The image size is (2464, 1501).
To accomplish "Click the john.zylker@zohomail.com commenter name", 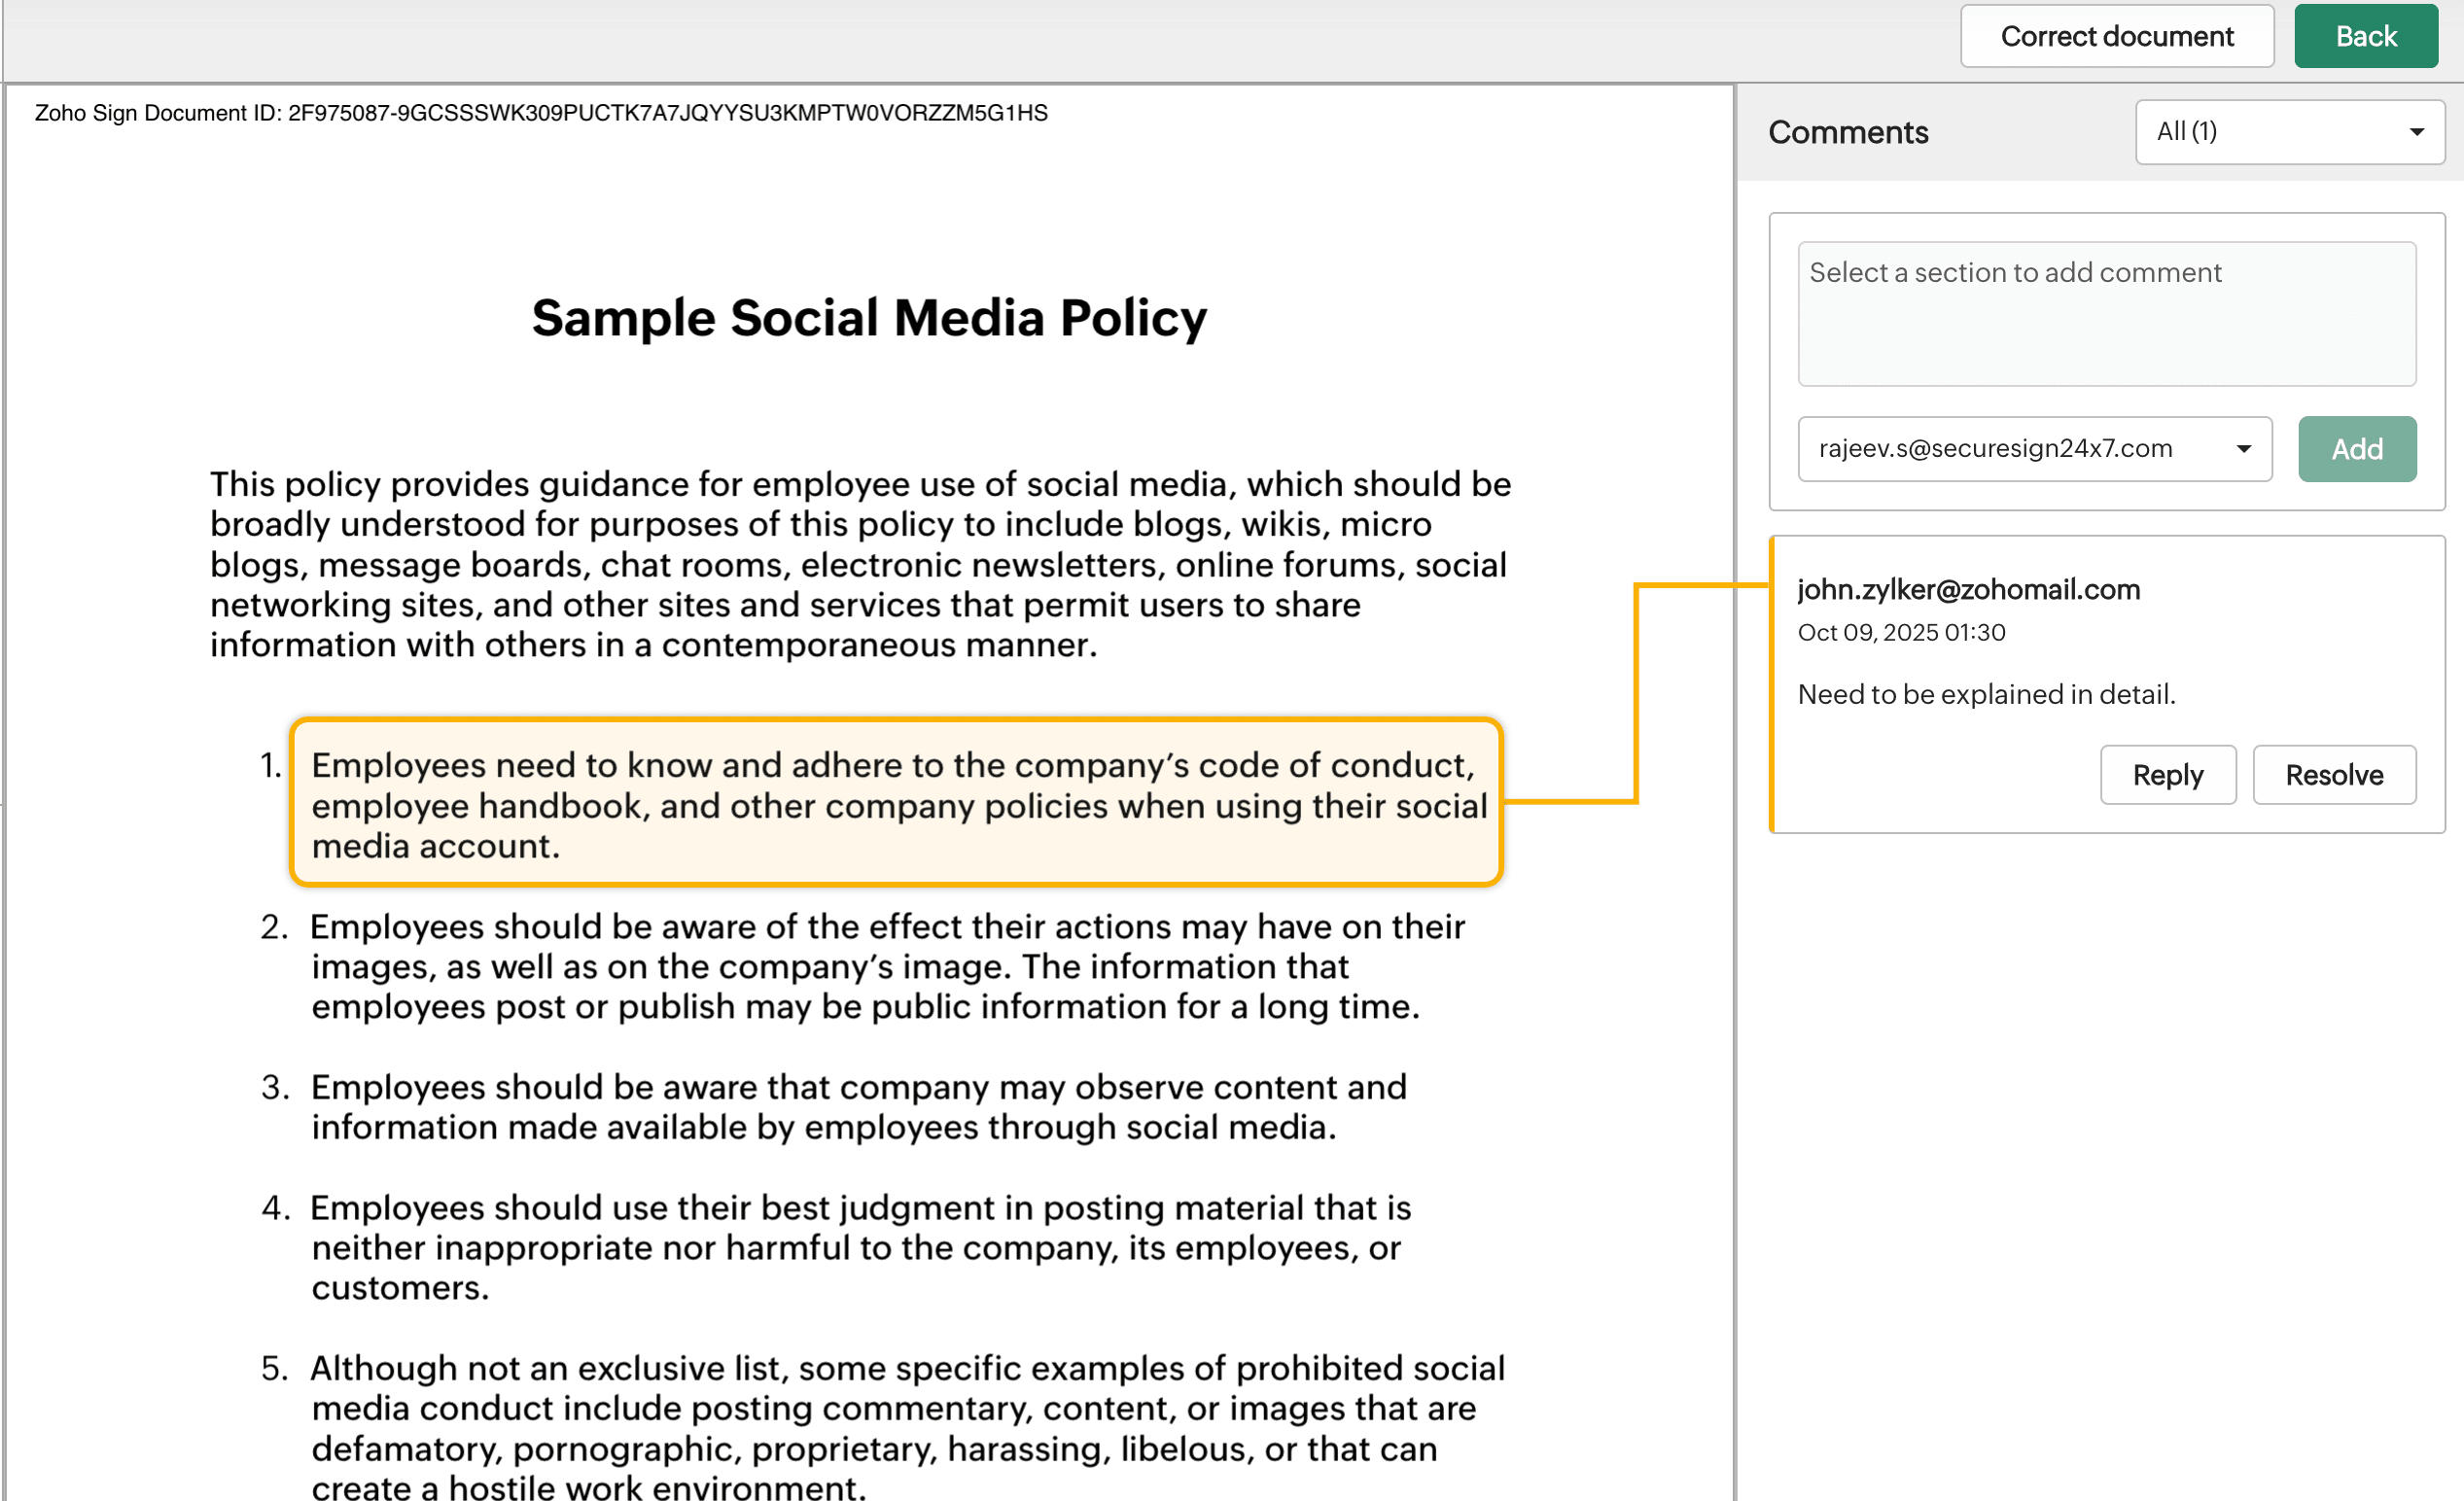I will (x=1967, y=590).
